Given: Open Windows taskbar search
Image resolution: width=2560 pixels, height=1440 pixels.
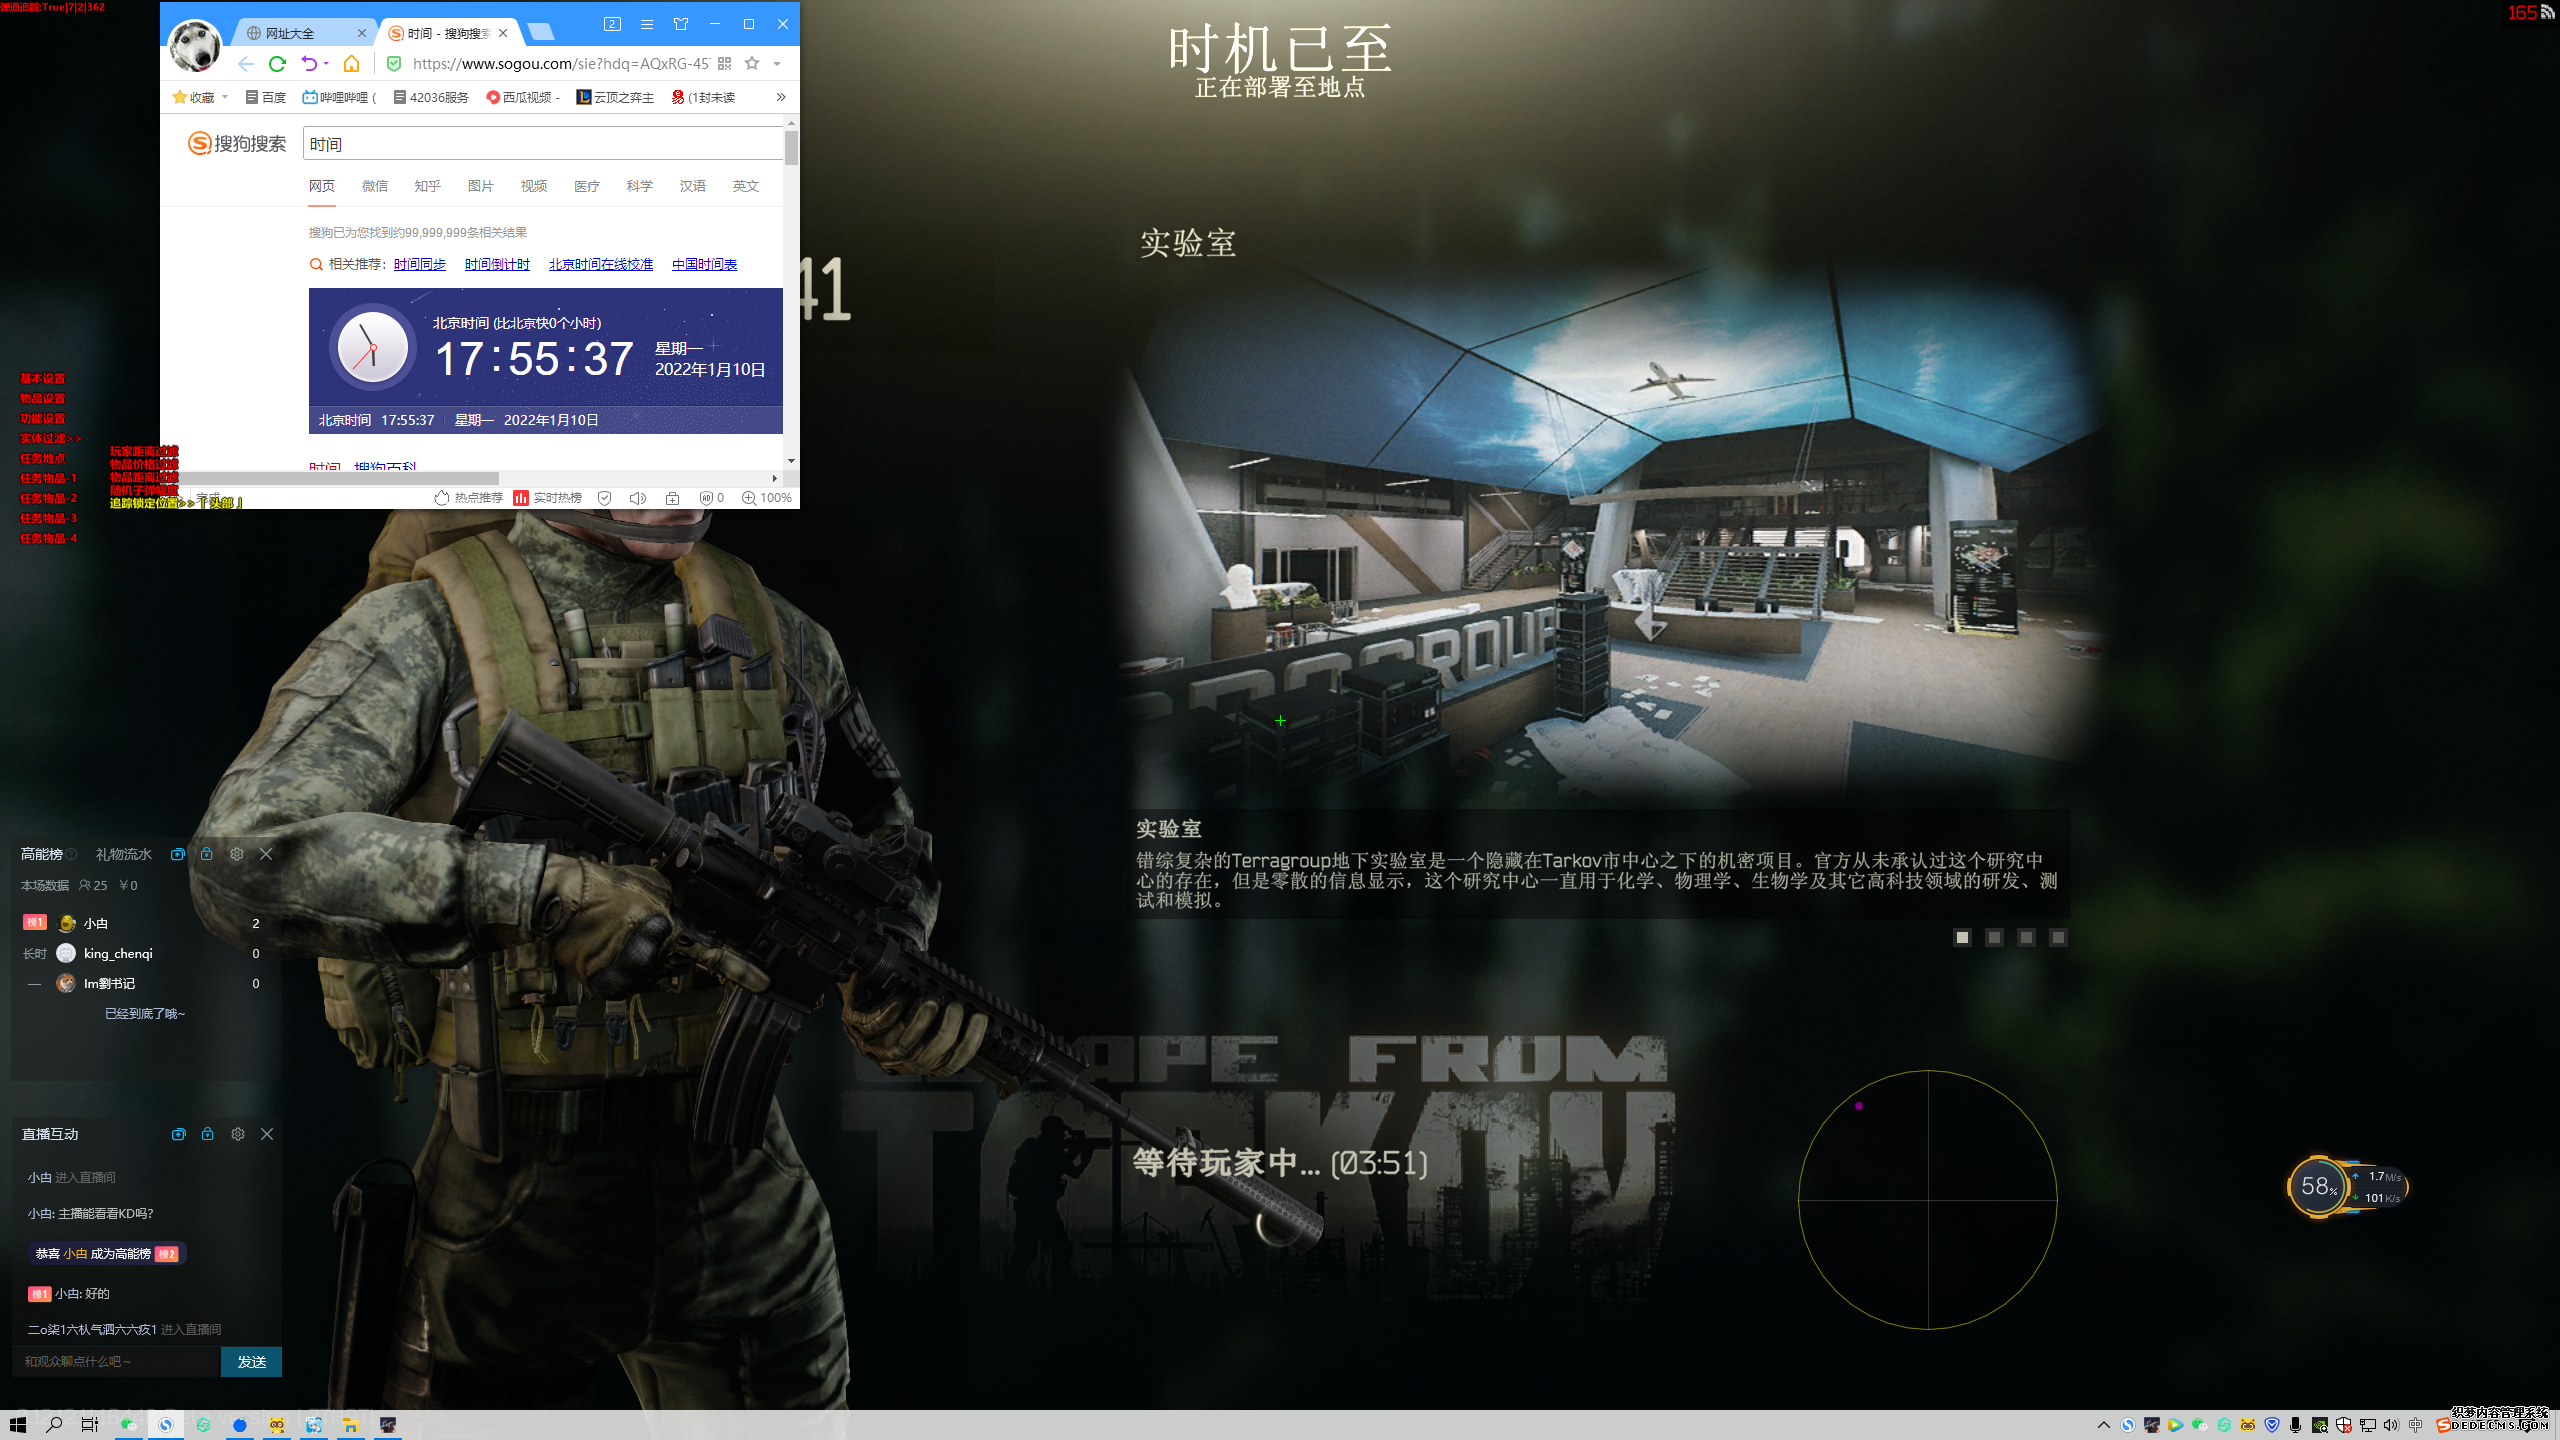Looking at the screenshot, I should 54,1425.
